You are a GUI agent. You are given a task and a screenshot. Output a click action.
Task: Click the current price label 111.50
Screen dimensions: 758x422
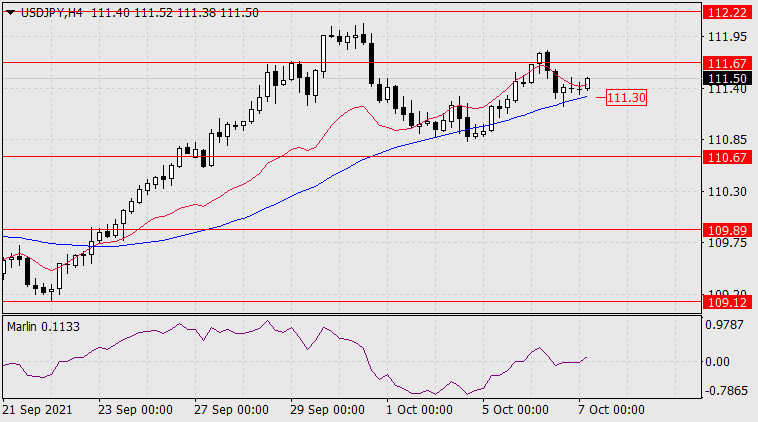[x=727, y=78]
